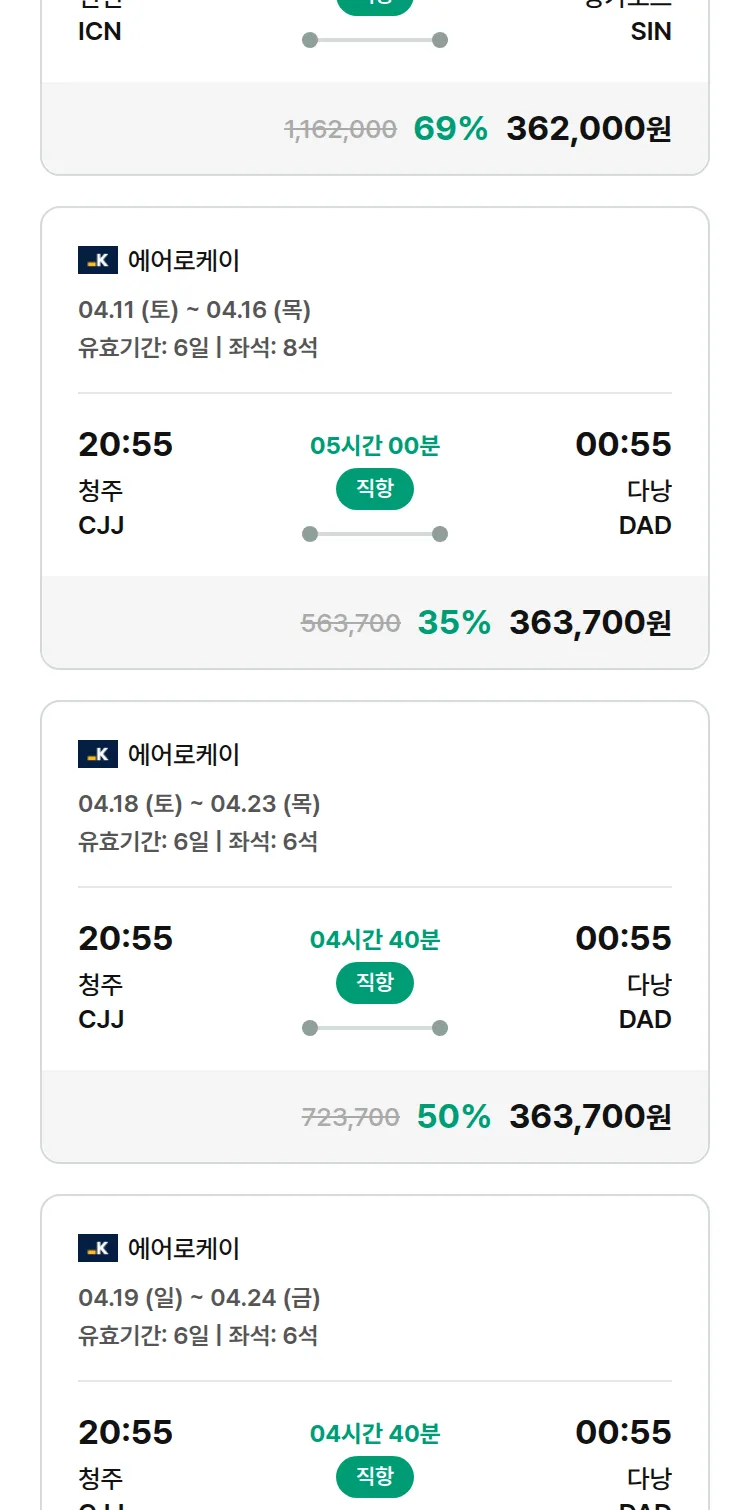750x1510 pixels.
Task: Tap 직항 badge on the 04.19 flight card
Action: [375, 1477]
